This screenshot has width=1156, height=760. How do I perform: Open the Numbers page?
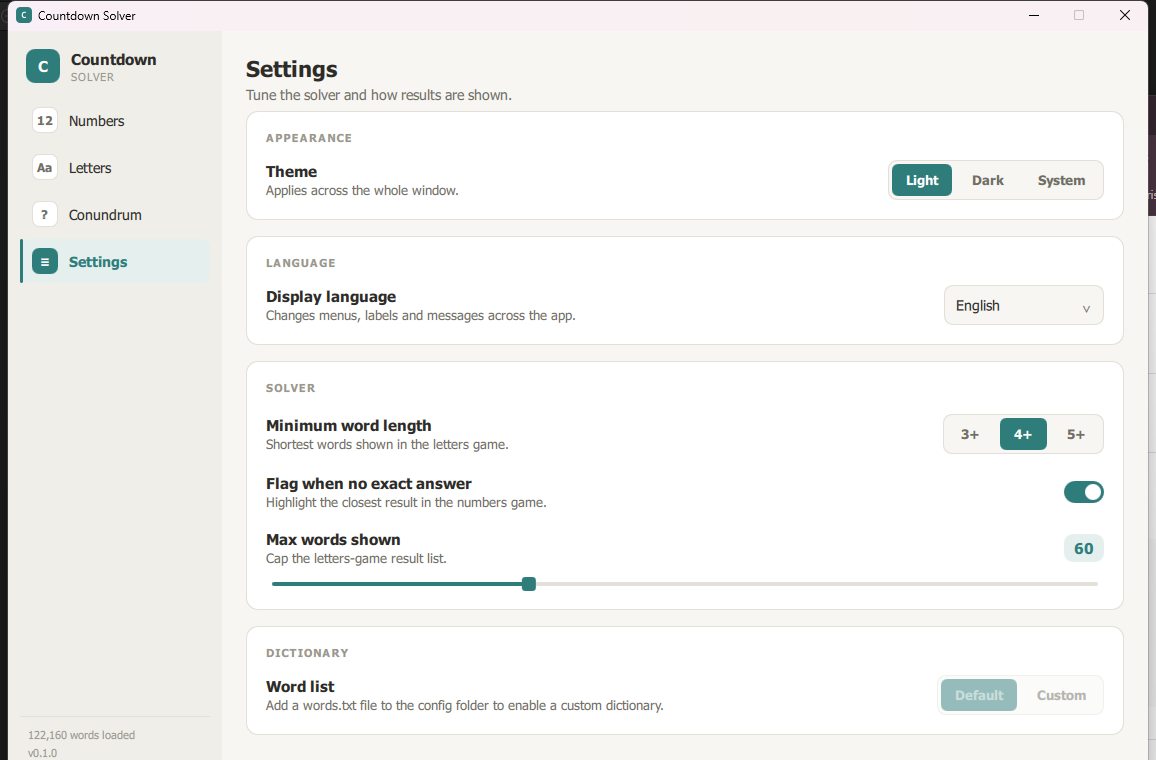click(x=116, y=120)
